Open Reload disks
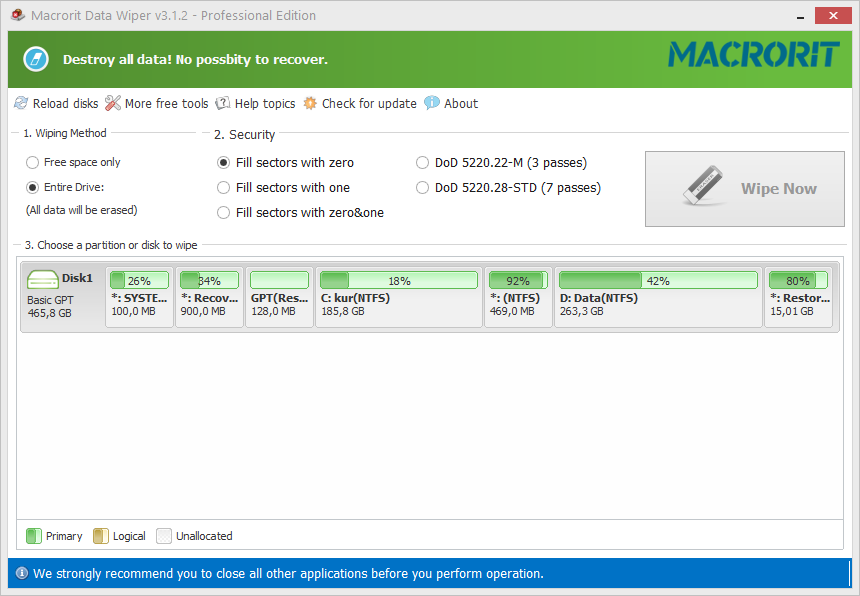 pyautogui.click(x=56, y=103)
